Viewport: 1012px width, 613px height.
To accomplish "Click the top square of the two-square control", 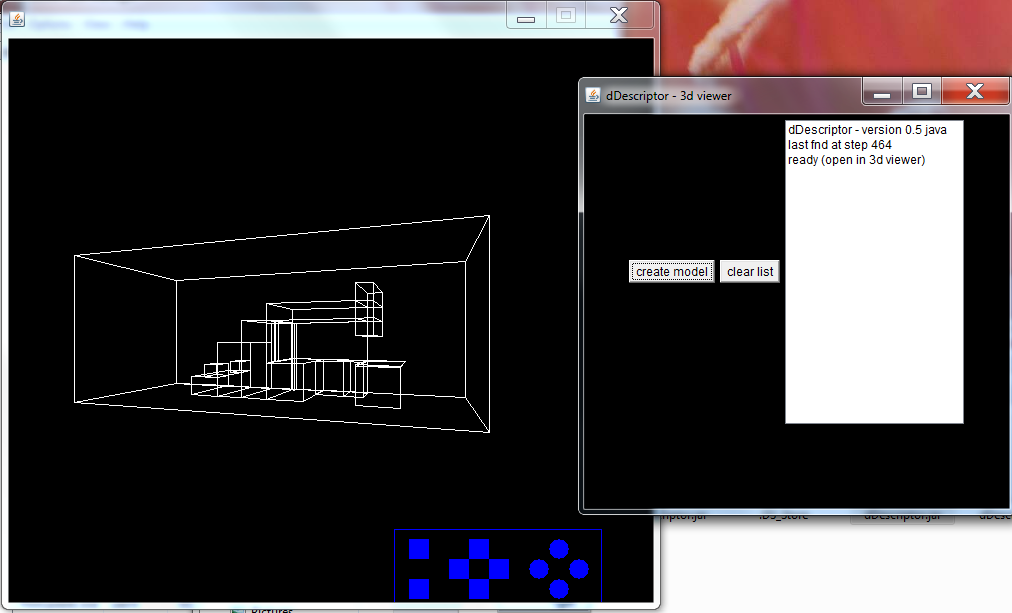I will click(x=419, y=549).
